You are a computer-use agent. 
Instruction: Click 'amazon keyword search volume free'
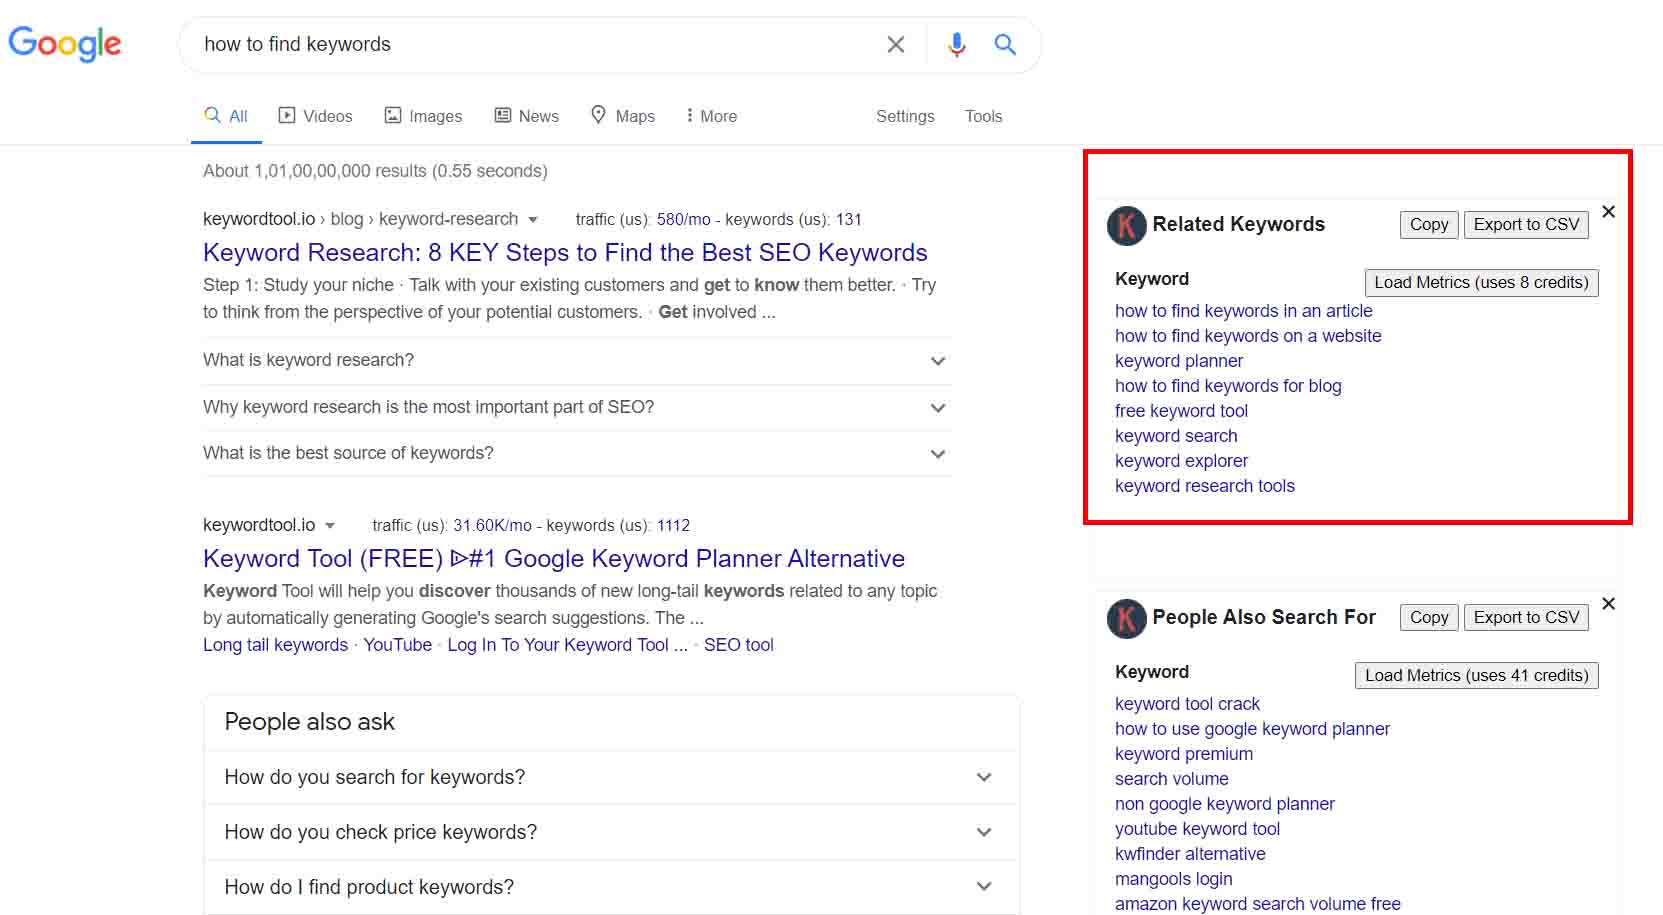click(x=1258, y=904)
